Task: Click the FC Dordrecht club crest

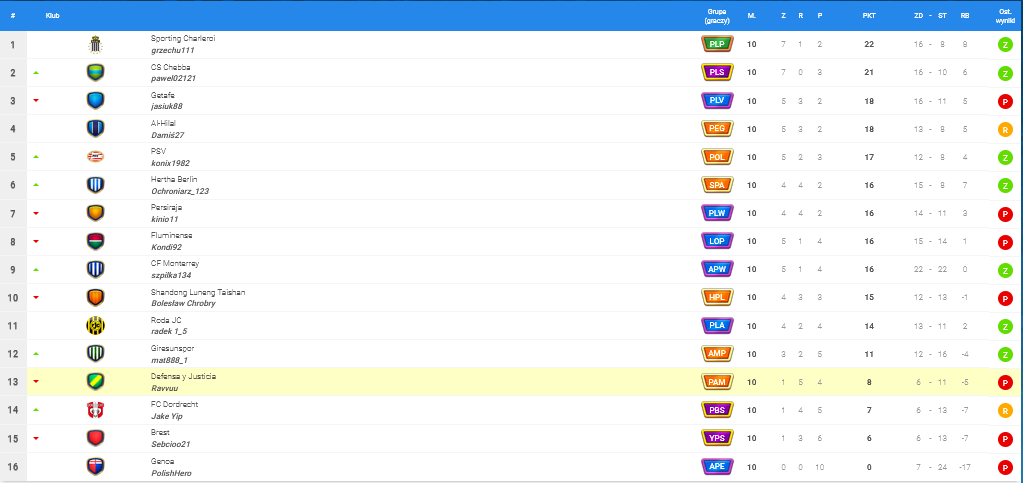Action: click(95, 409)
